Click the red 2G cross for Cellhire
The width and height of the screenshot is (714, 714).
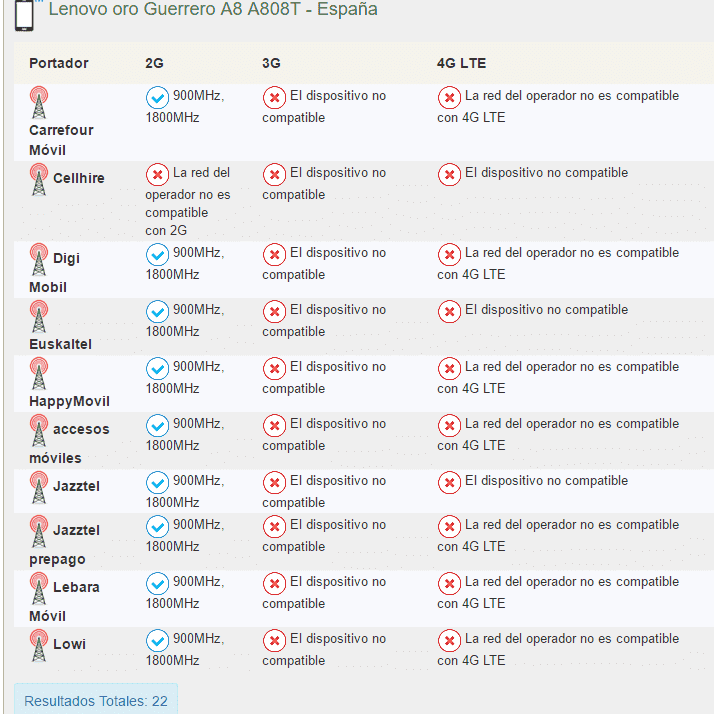pyautogui.click(x=158, y=174)
